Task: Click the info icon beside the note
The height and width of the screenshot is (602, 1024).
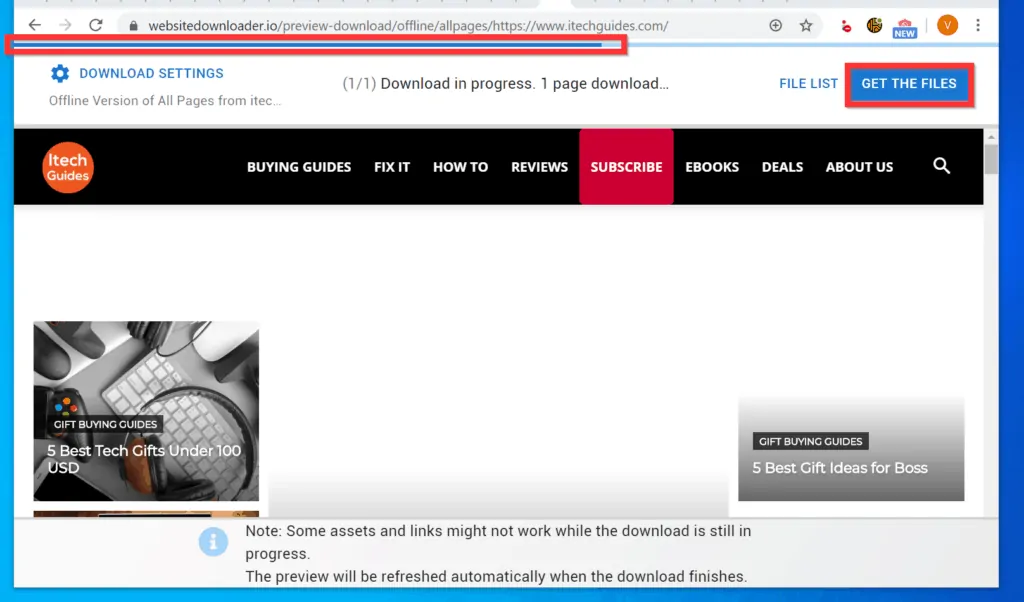Action: point(214,542)
